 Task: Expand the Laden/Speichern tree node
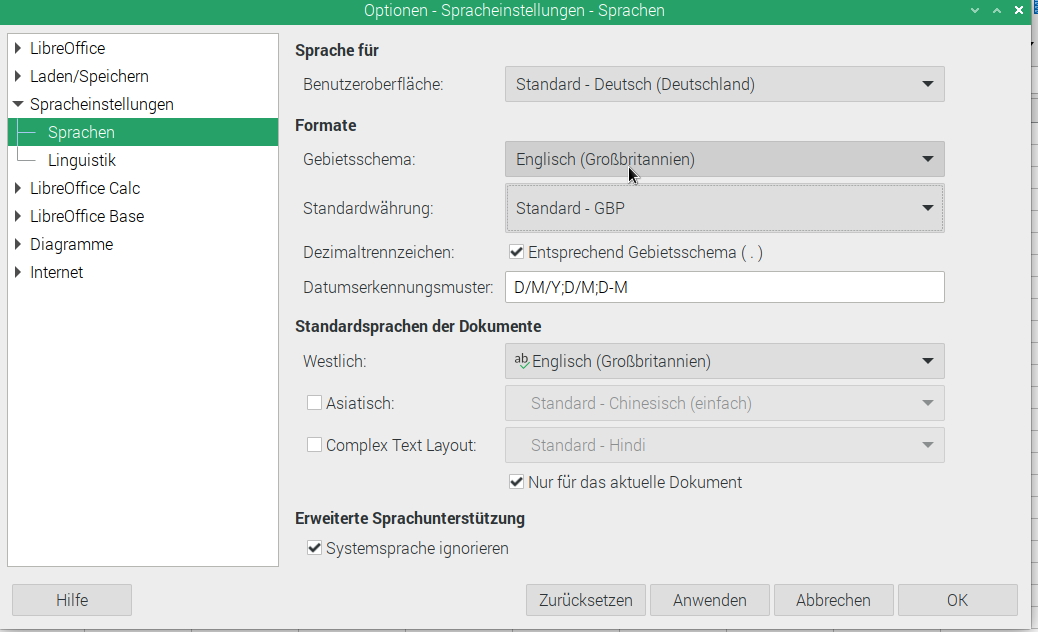(18, 76)
